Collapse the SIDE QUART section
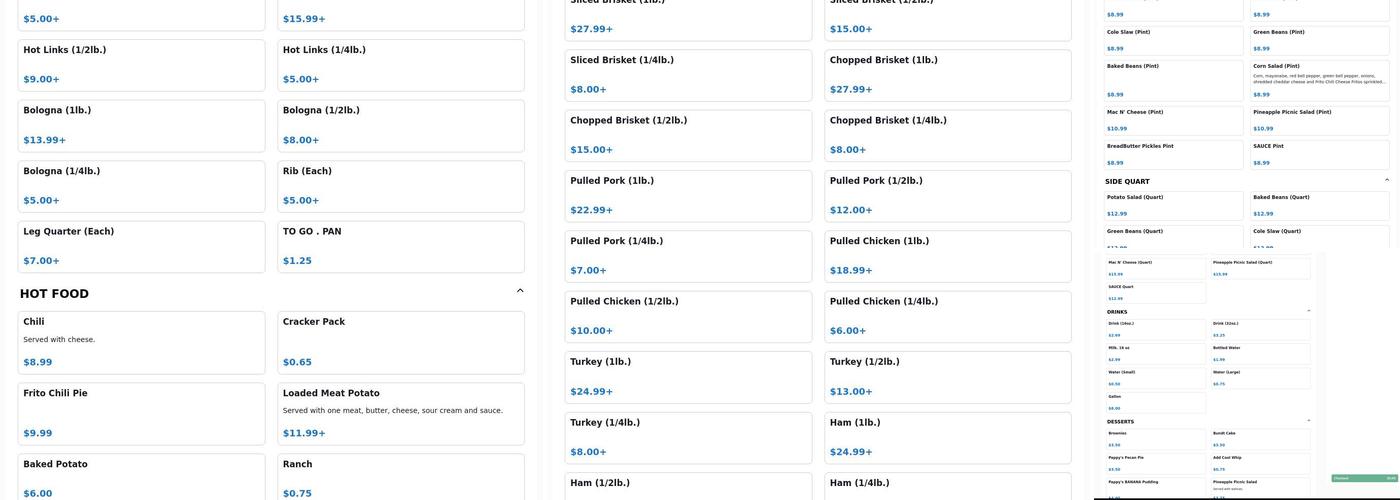 click(x=1386, y=180)
